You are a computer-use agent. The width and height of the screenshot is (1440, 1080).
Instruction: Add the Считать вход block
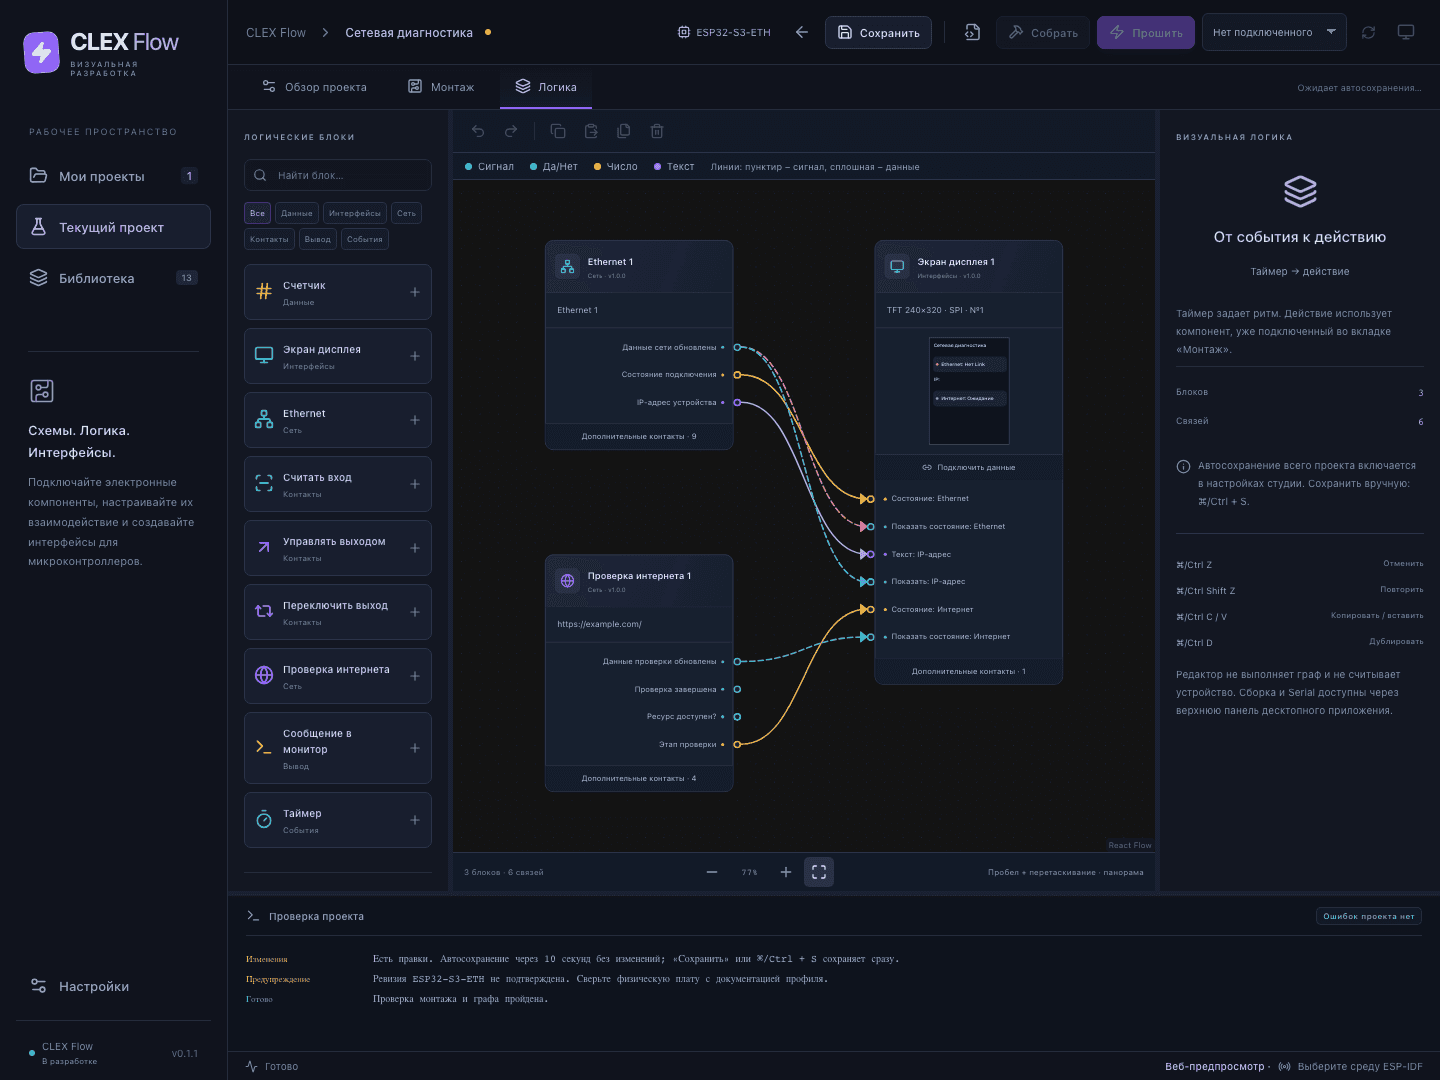[x=415, y=484]
